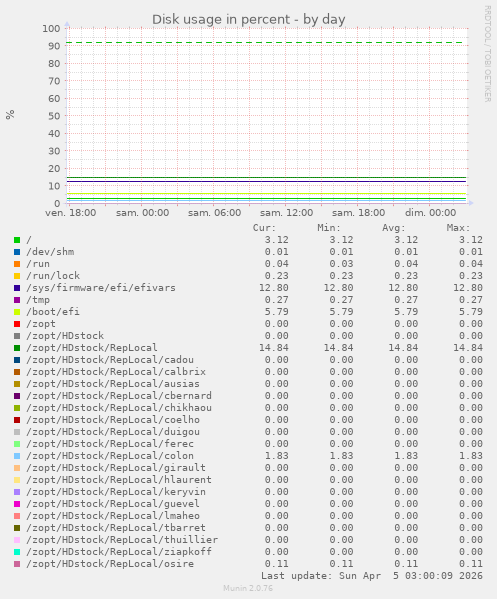Select the /zopt/HDstock/RepLocal legend label

[x=92, y=348]
